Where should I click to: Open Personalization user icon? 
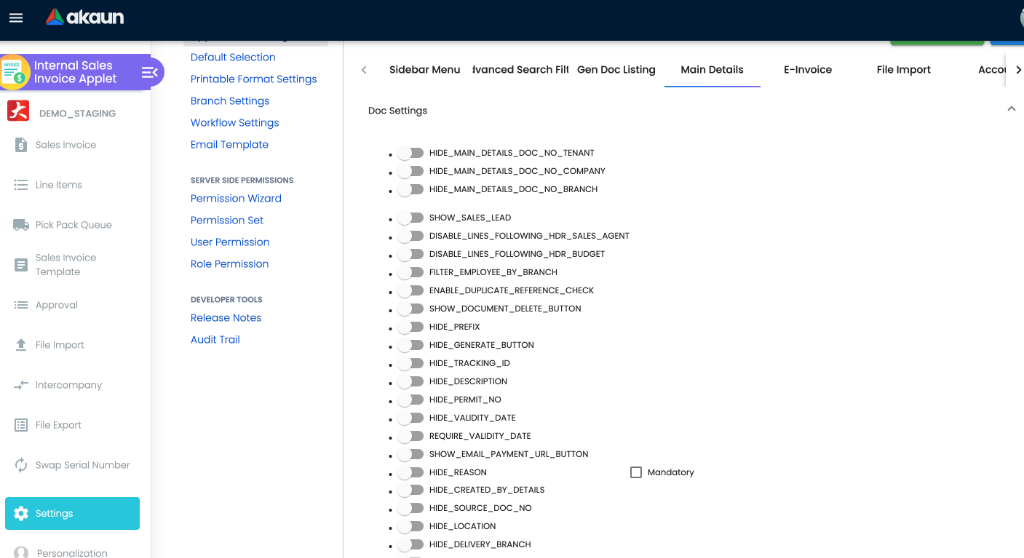click(21, 552)
